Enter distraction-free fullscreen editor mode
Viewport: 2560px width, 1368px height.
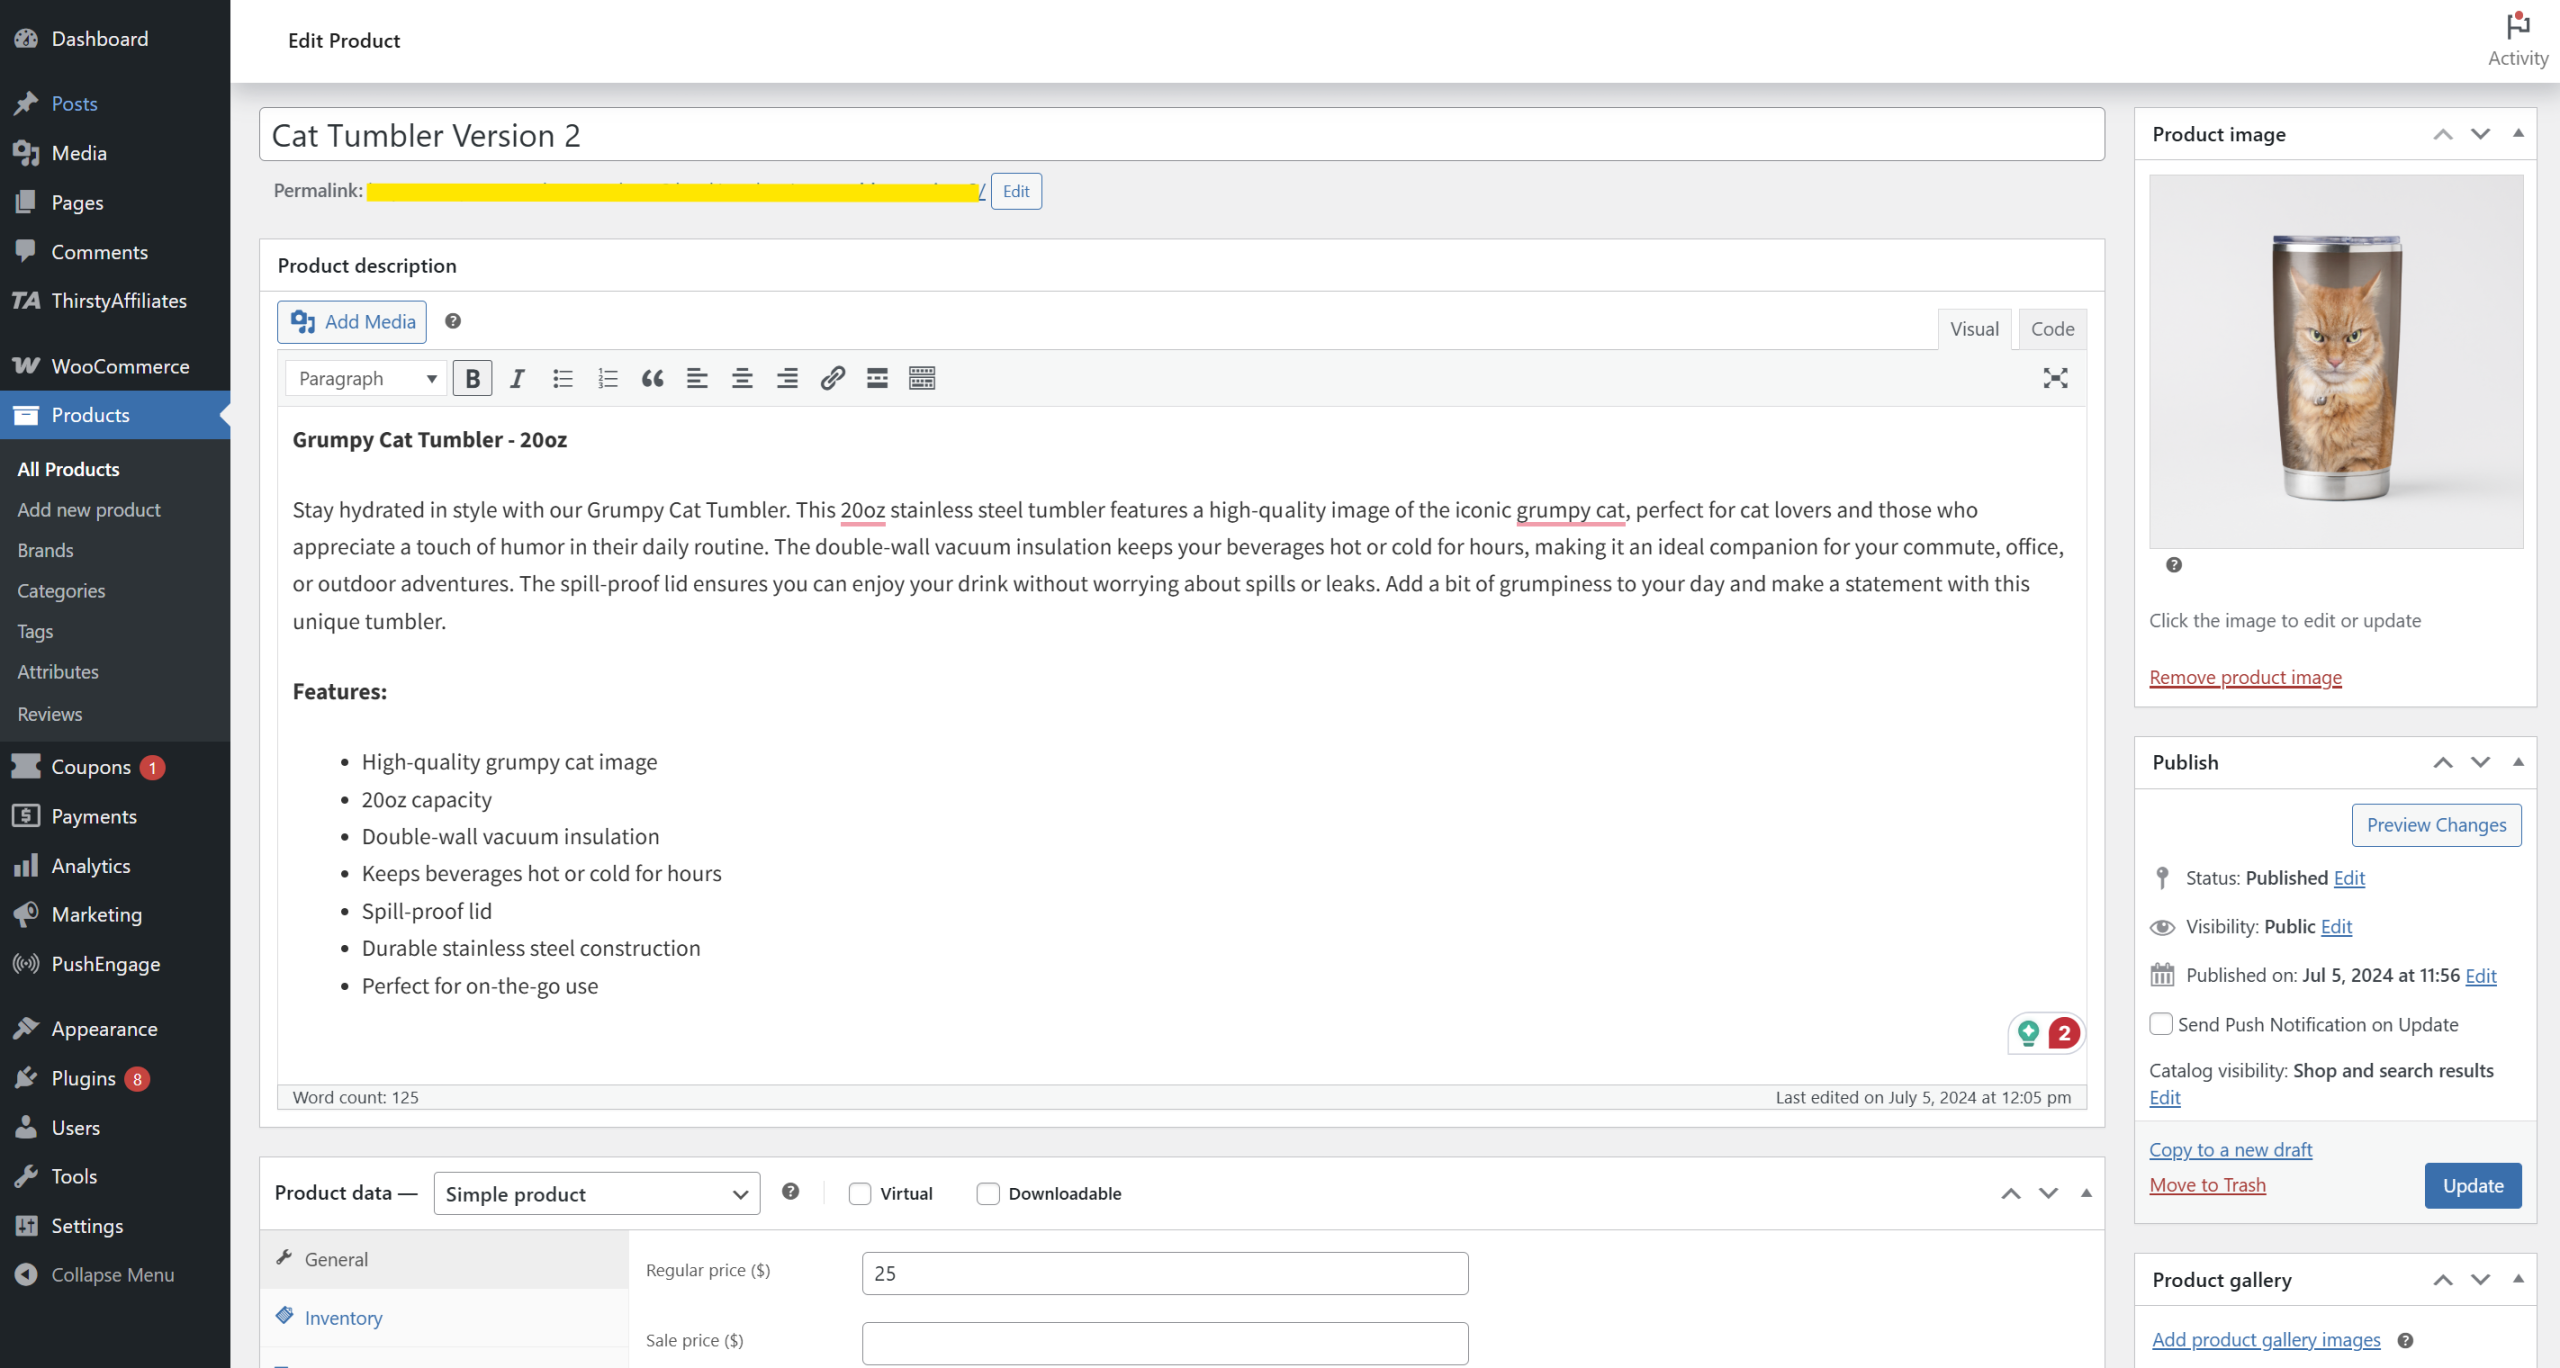click(x=2055, y=378)
